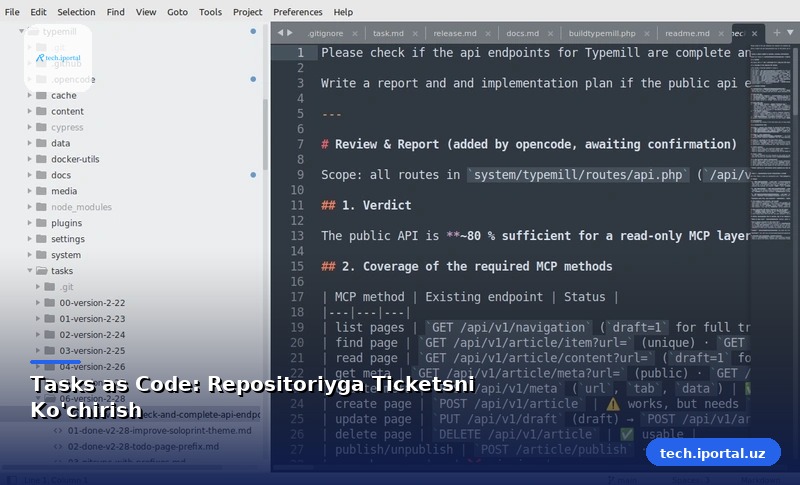Expand the docs folder in sidebar
The height and width of the screenshot is (485, 800).
point(30,175)
